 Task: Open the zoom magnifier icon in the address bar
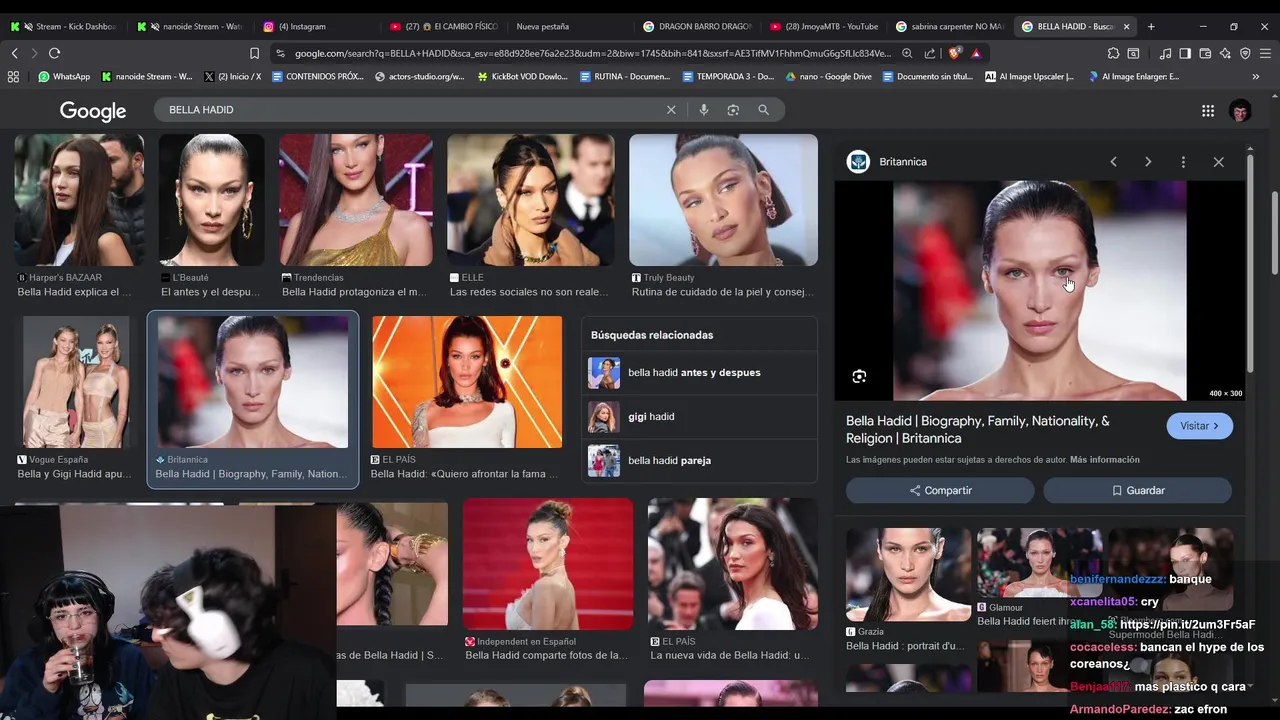(907, 53)
